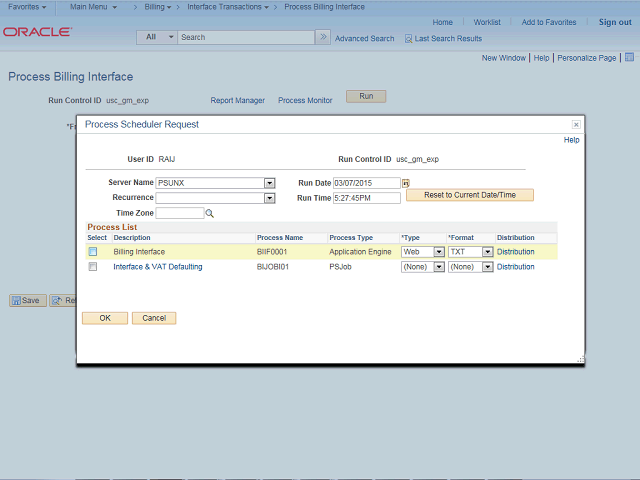The height and width of the screenshot is (480, 640).
Task: Click the OK button
Action: click(104, 318)
